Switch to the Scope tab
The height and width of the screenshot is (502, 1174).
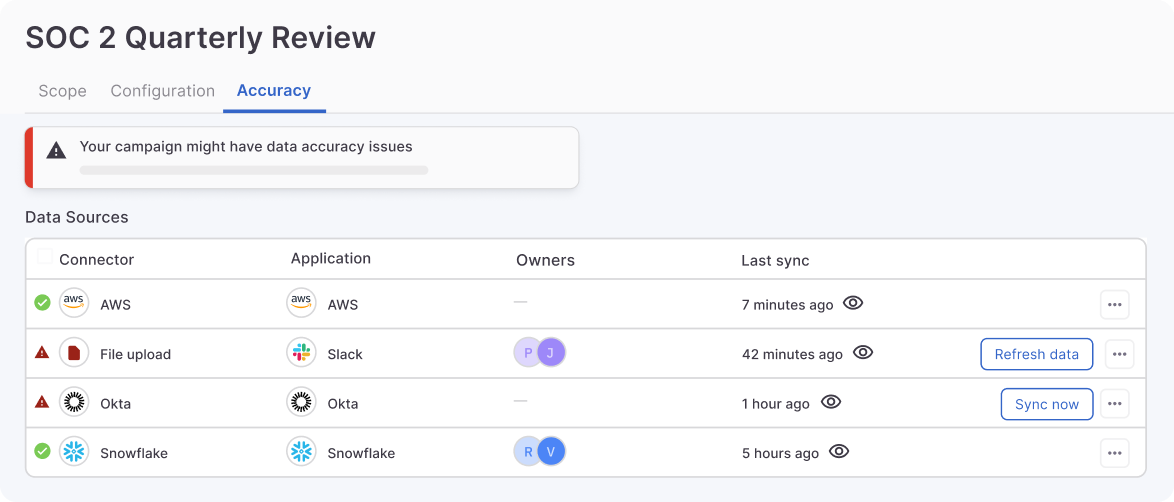pyautogui.click(x=62, y=91)
